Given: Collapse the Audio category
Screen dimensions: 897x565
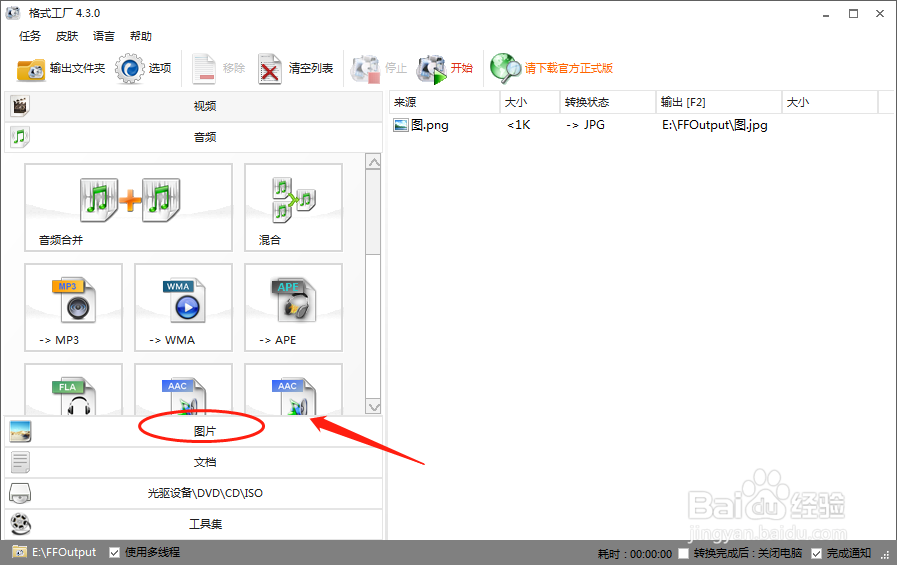Looking at the screenshot, I should (x=193, y=137).
